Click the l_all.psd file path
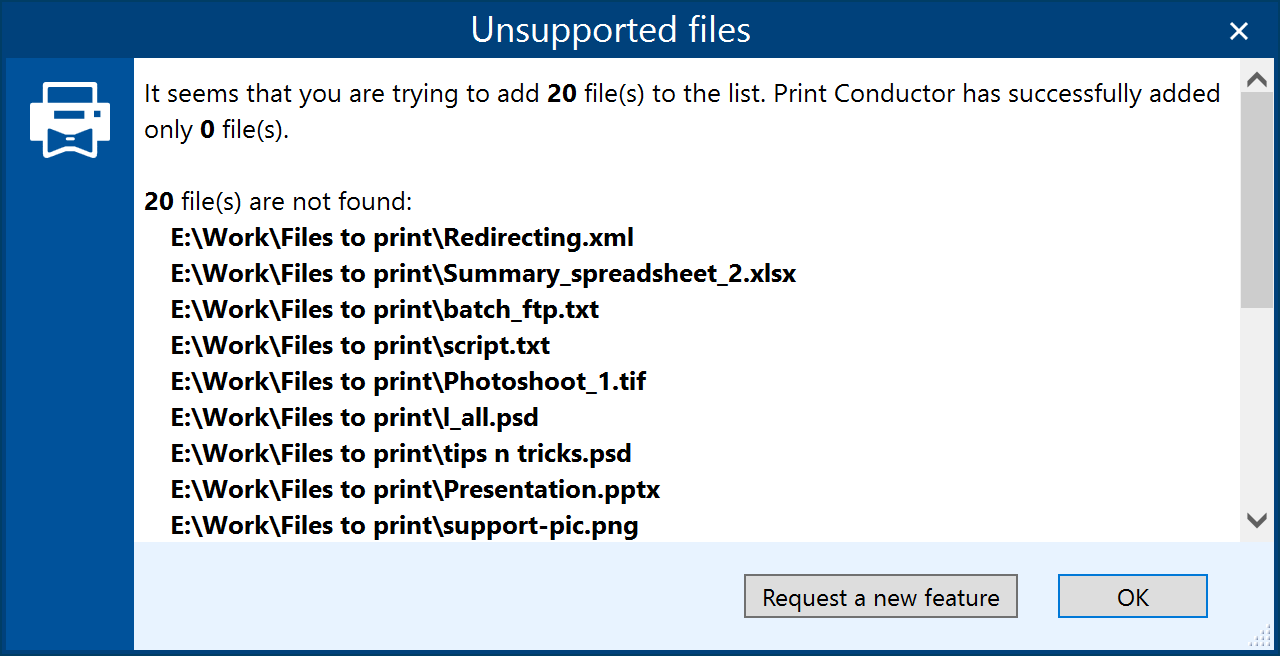Screen dimensions: 1280x656 (x=355, y=418)
